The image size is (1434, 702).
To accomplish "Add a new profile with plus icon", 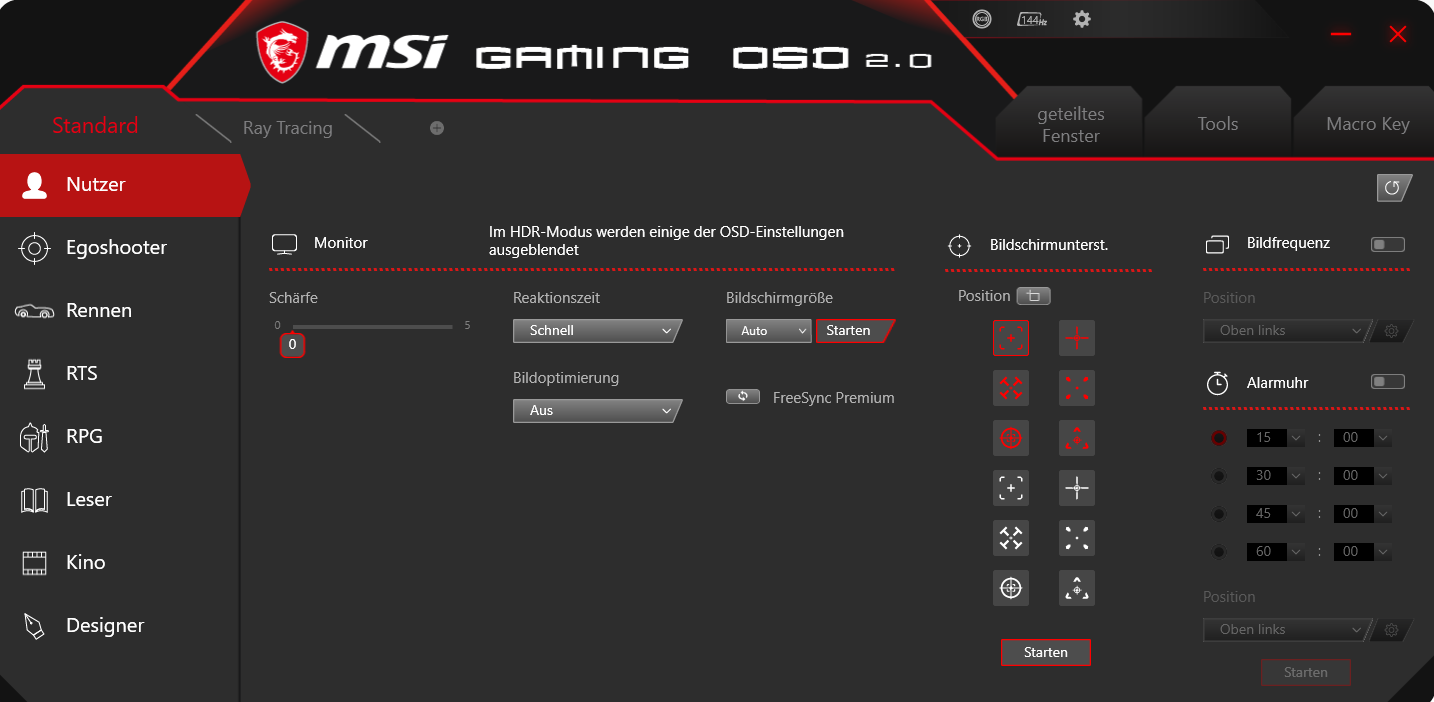I will 437,128.
